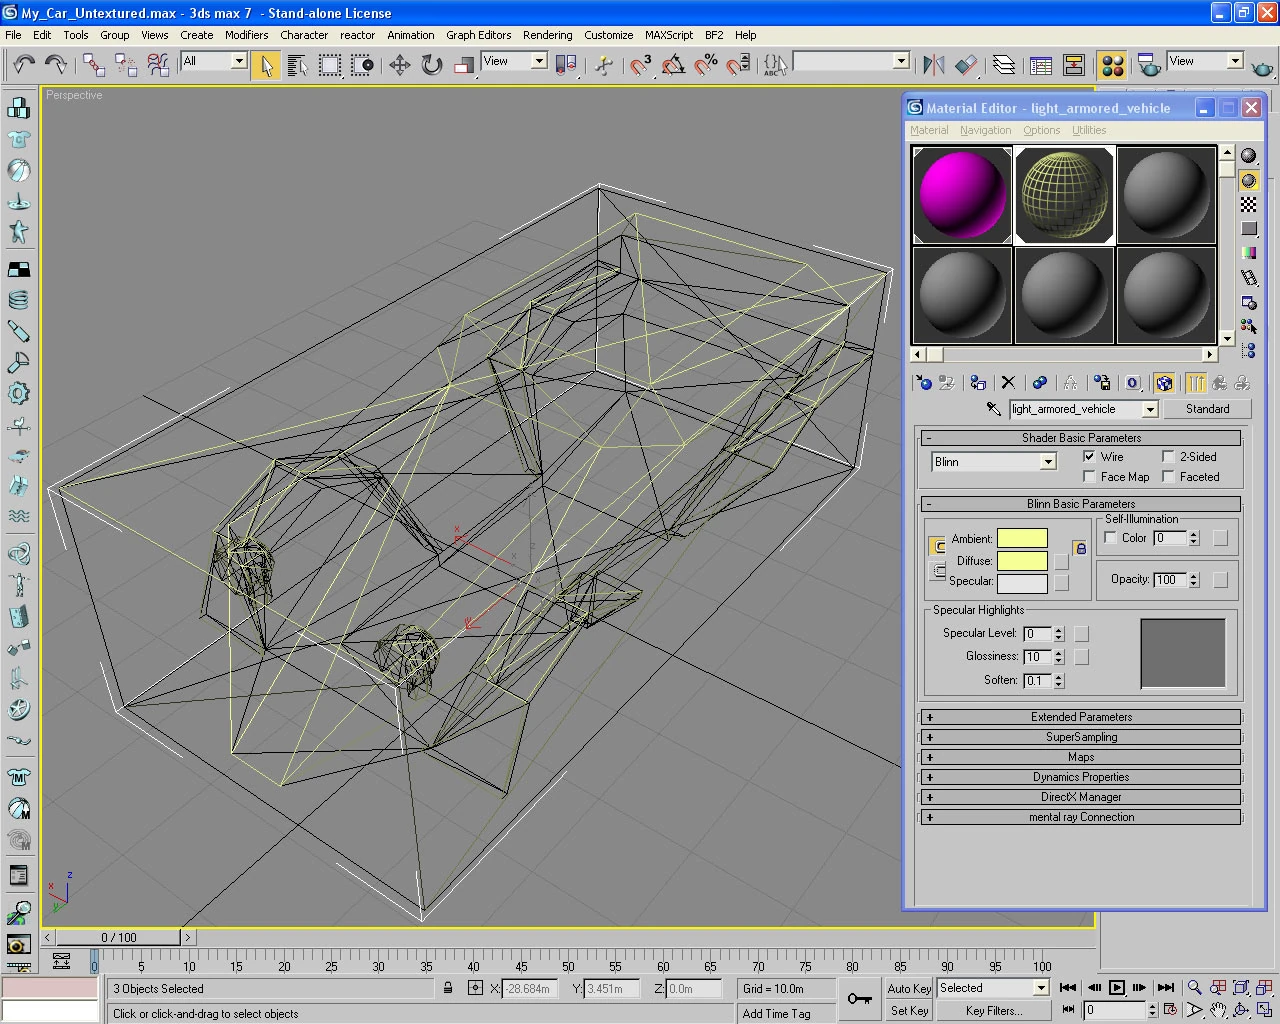Click the Auto Key button
The width and height of the screenshot is (1280, 1024).
tap(909, 988)
